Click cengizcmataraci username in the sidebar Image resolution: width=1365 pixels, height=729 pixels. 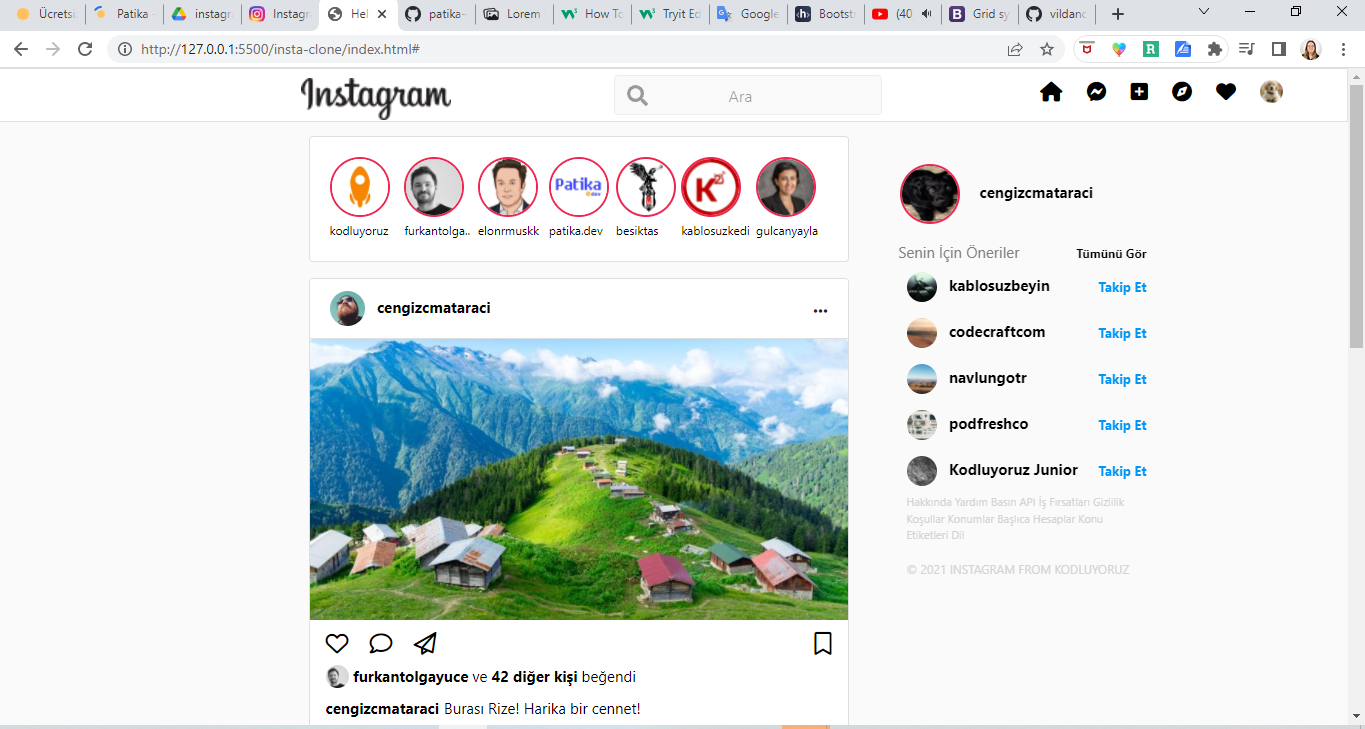click(1036, 193)
